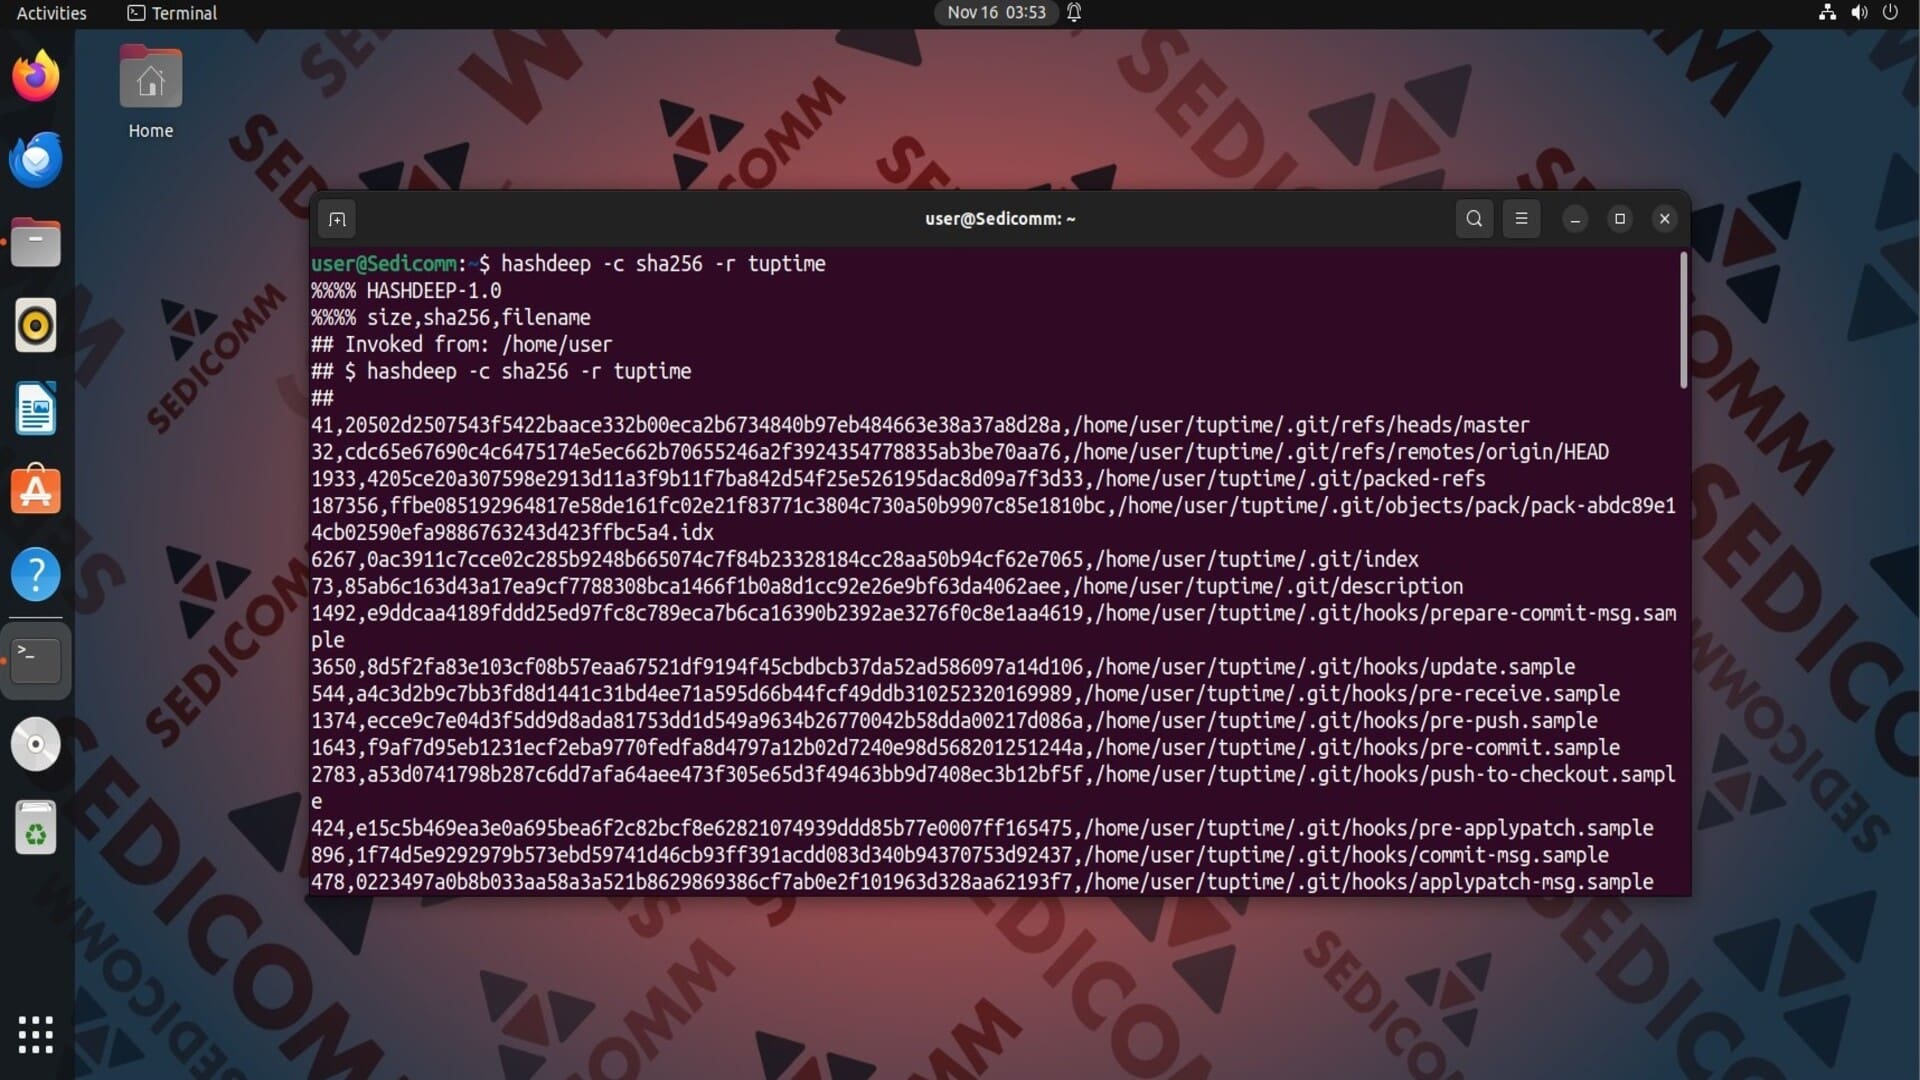1920x1080 pixels.
Task: Launch Rhythmbox music player
Action: click(36, 326)
